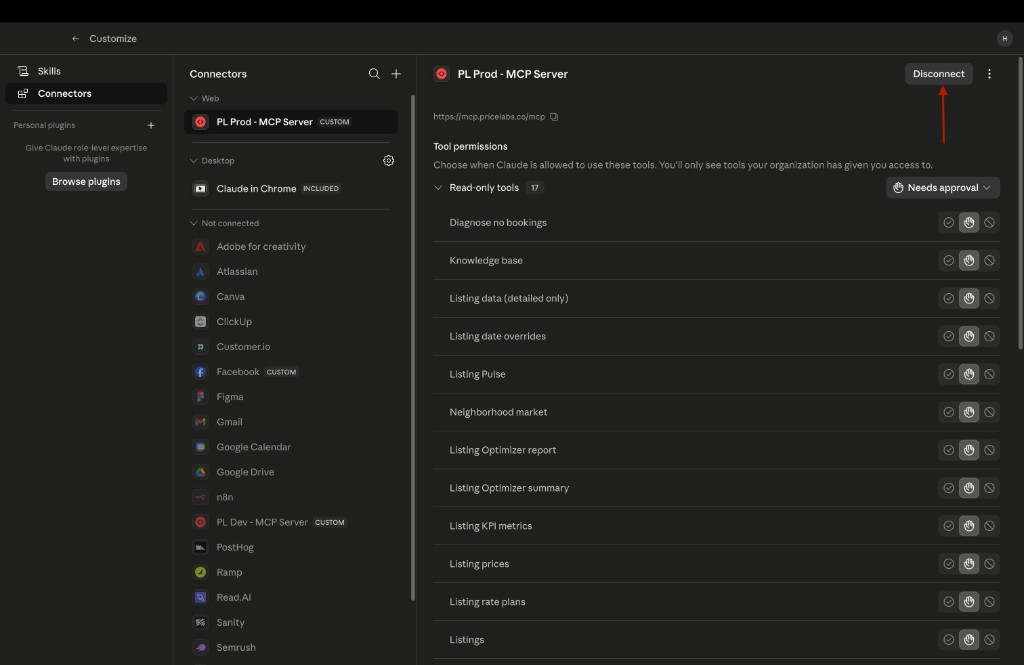Screen dimensions: 1024x665
Task: Open Connectors in the sidebar
Action: tap(86, 93)
